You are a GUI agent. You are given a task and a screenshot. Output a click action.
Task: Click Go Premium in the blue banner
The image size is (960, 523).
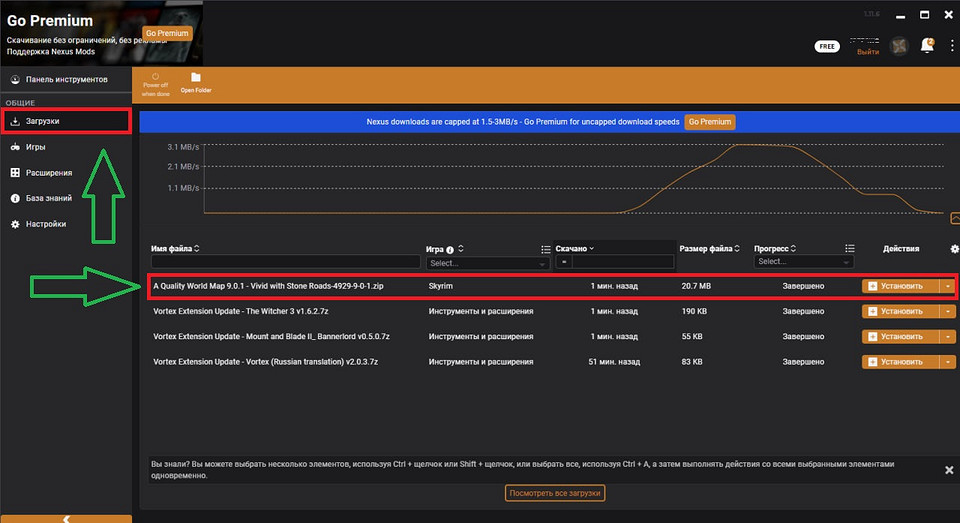pyautogui.click(x=709, y=122)
